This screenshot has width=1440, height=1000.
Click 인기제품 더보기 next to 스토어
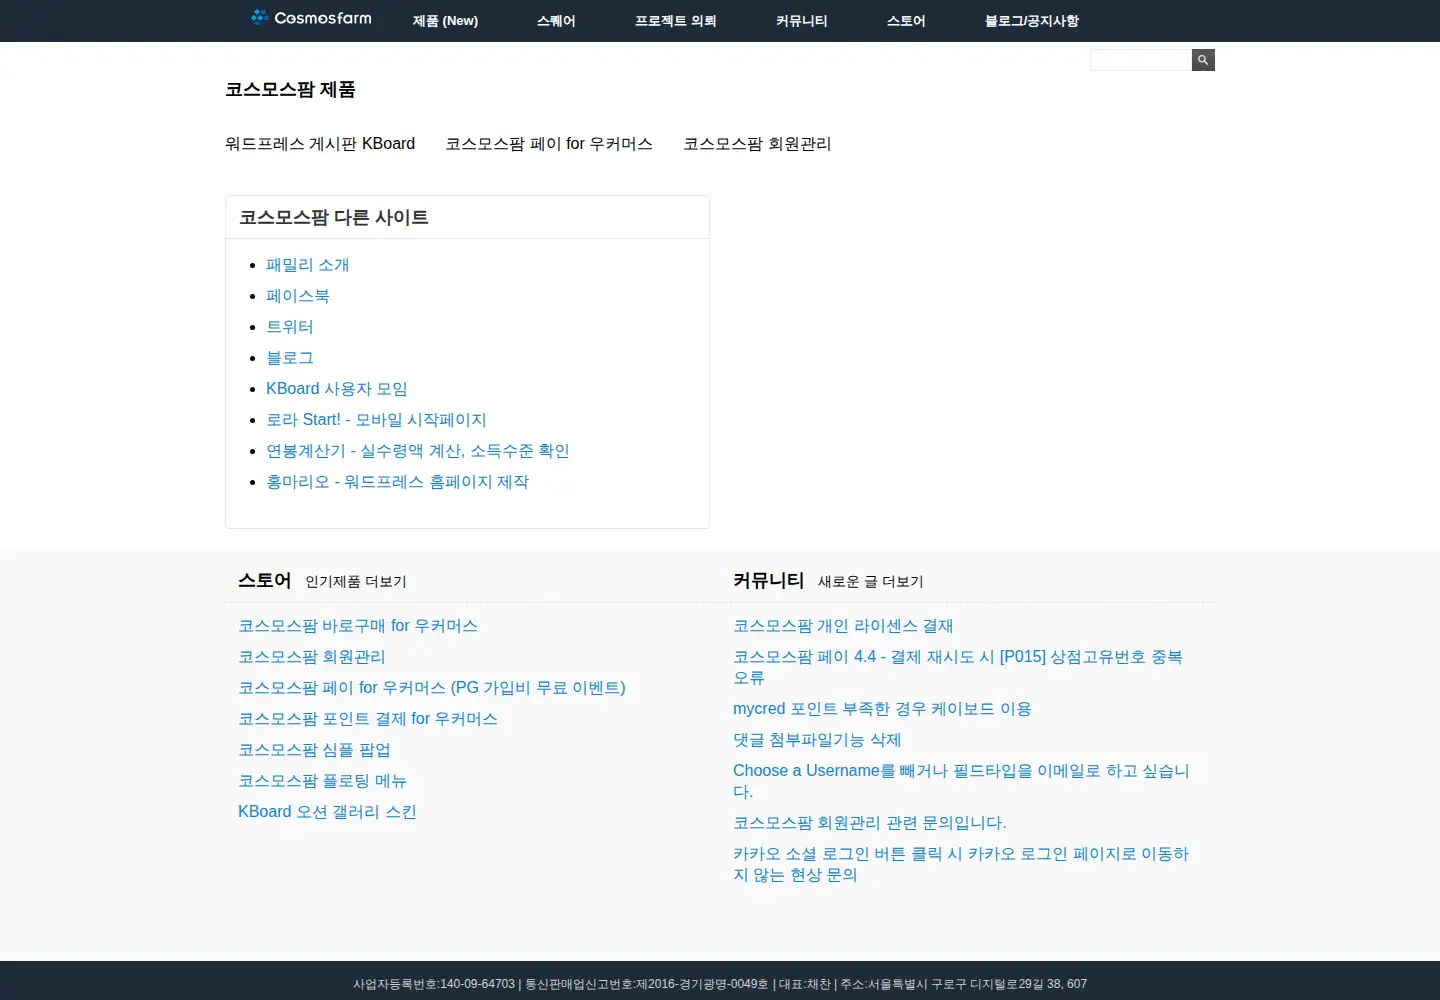click(356, 582)
